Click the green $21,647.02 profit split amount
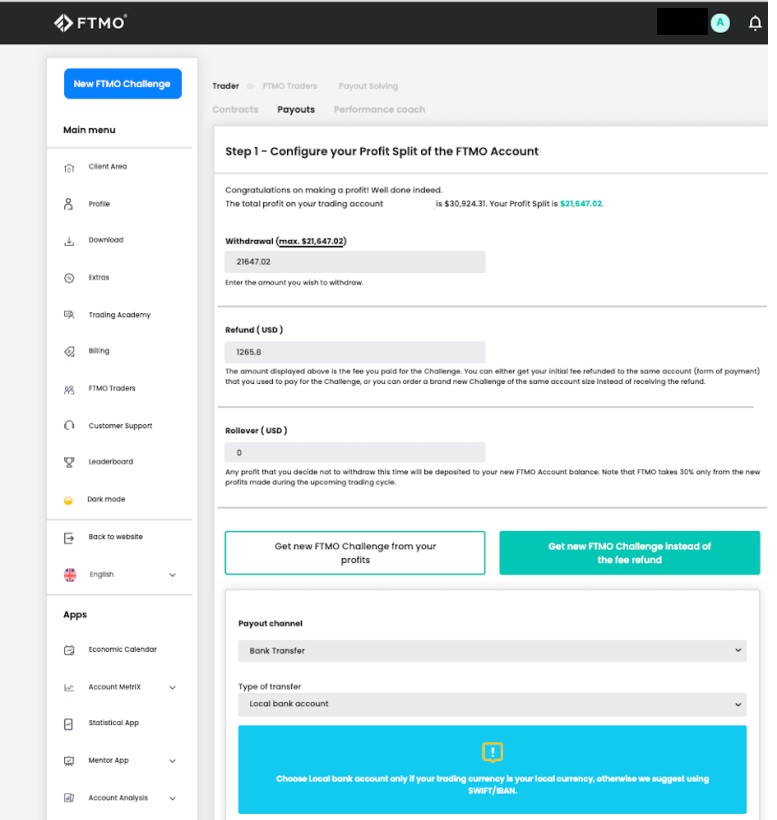The image size is (777, 820). [x=581, y=204]
